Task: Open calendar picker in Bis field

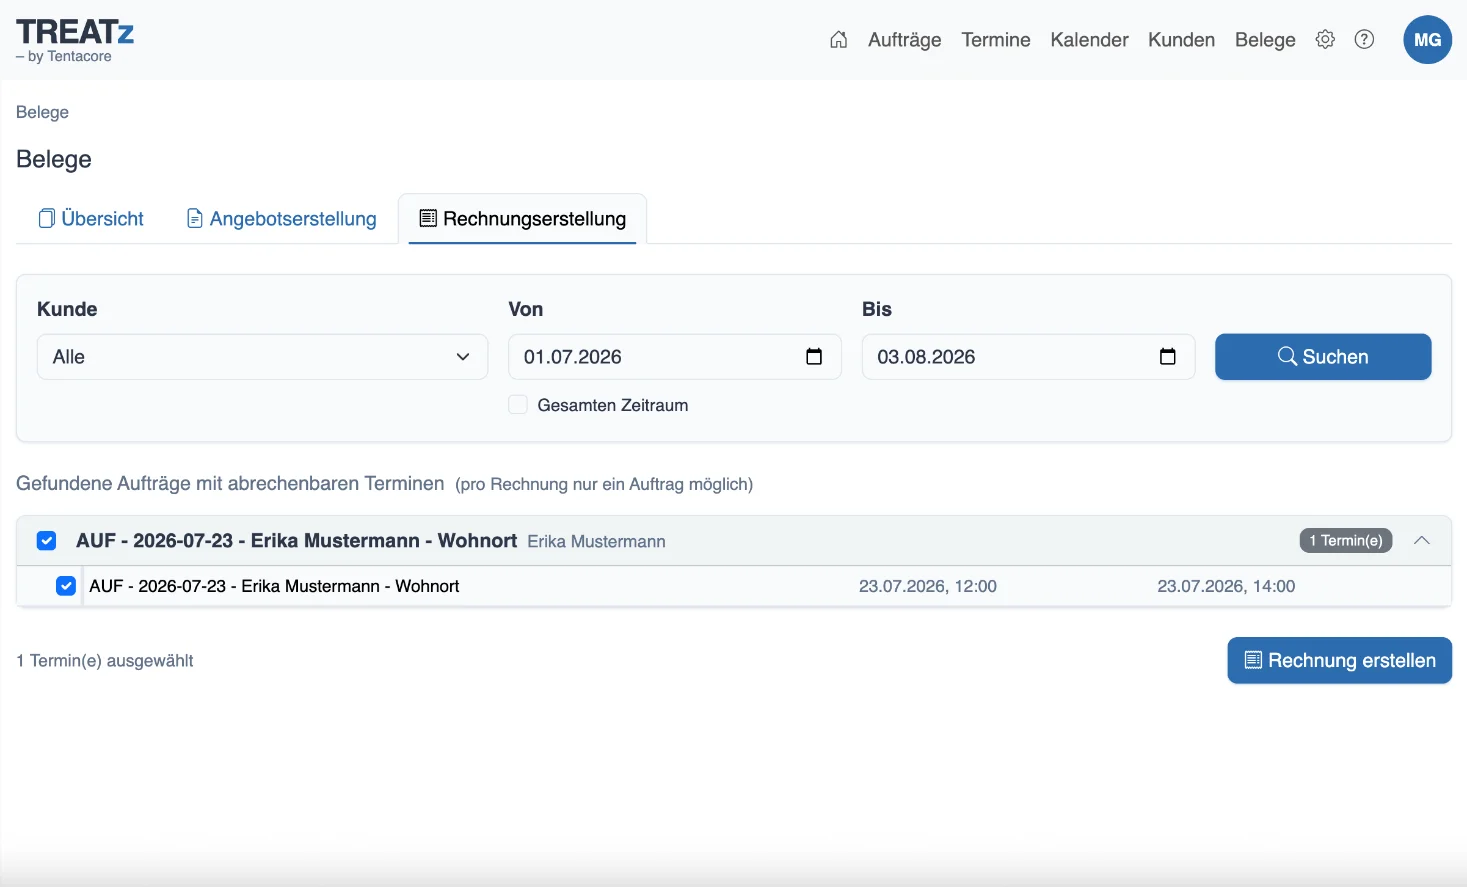Action: coord(1167,357)
